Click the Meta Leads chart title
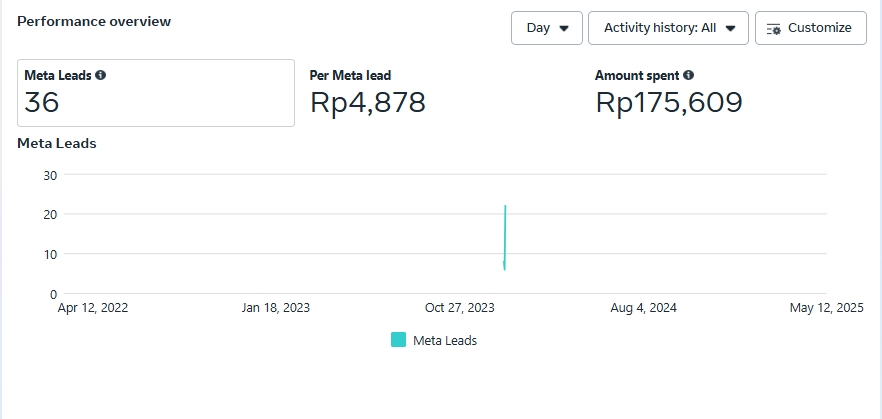This screenshot has width=882, height=419. tap(57, 143)
